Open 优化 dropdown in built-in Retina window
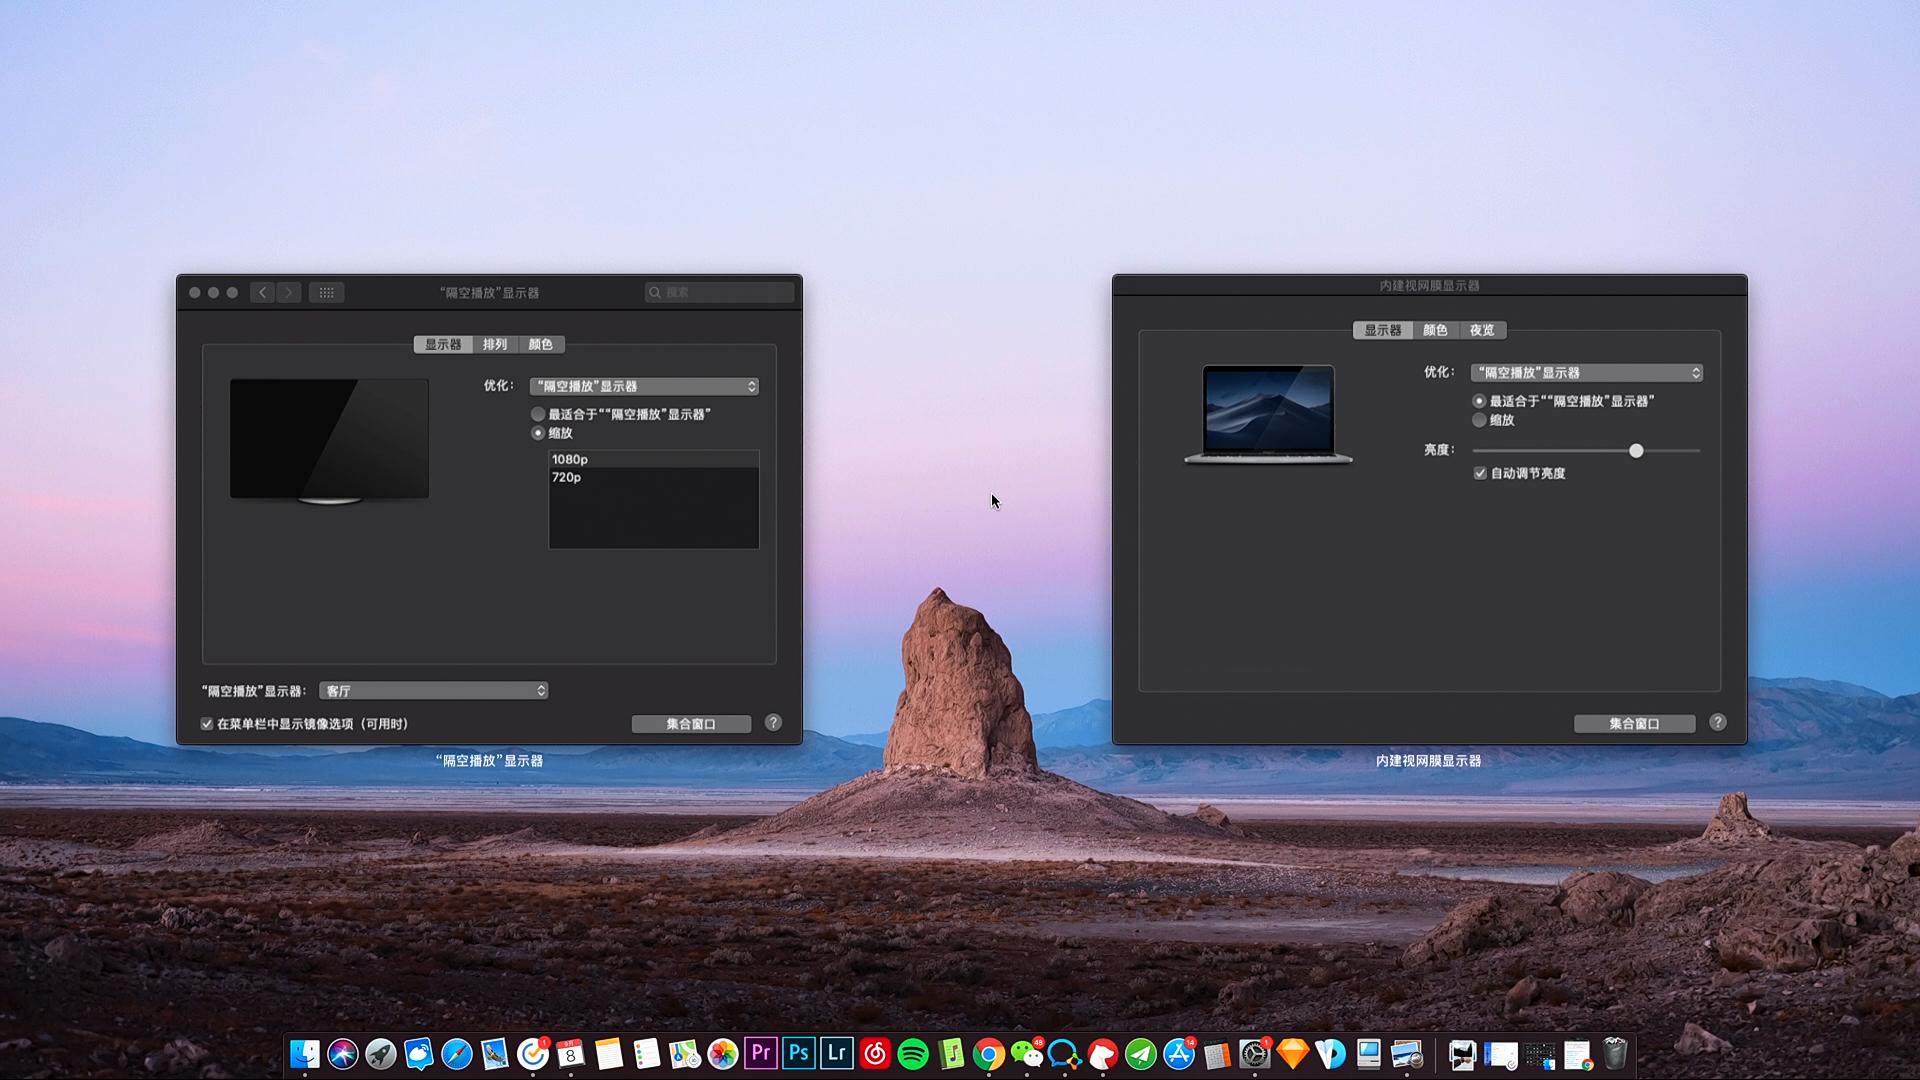Viewport: 1920px width, 1080px height. [x=1586, y=372]
